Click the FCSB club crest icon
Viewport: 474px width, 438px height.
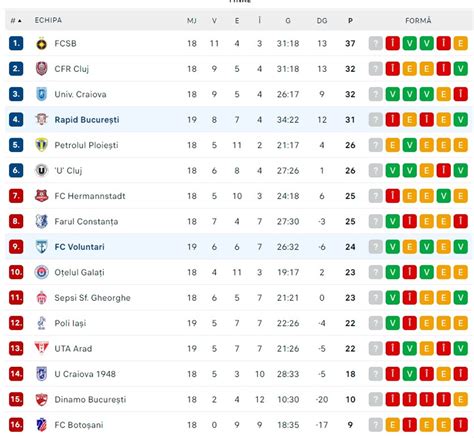(x=42, y=44)
